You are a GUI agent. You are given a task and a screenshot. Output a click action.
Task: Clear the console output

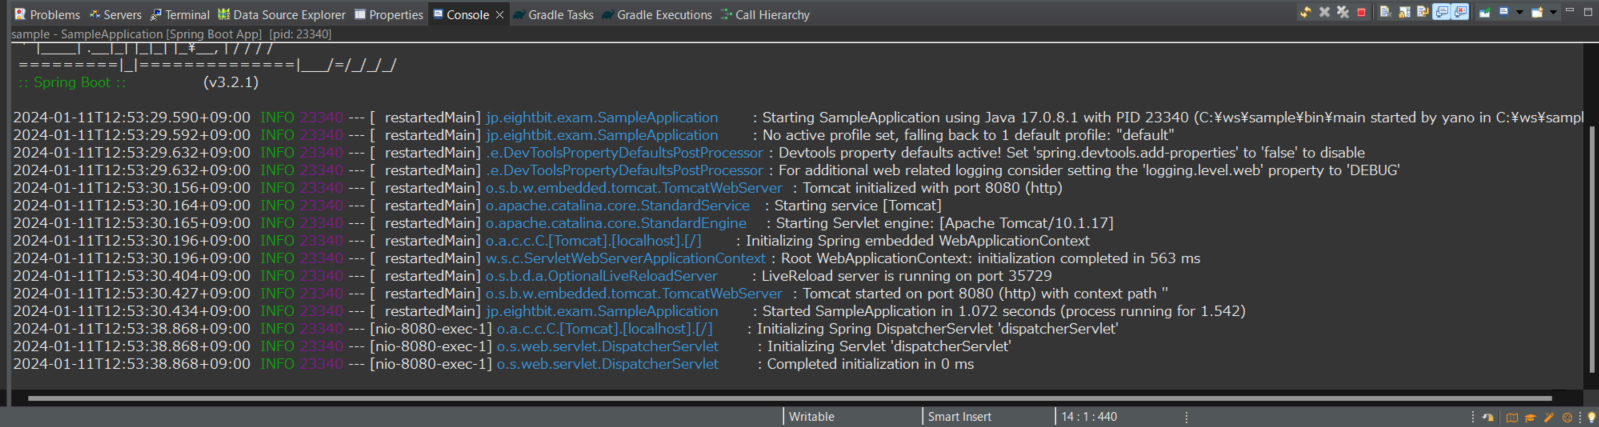tap(1385, 12)
